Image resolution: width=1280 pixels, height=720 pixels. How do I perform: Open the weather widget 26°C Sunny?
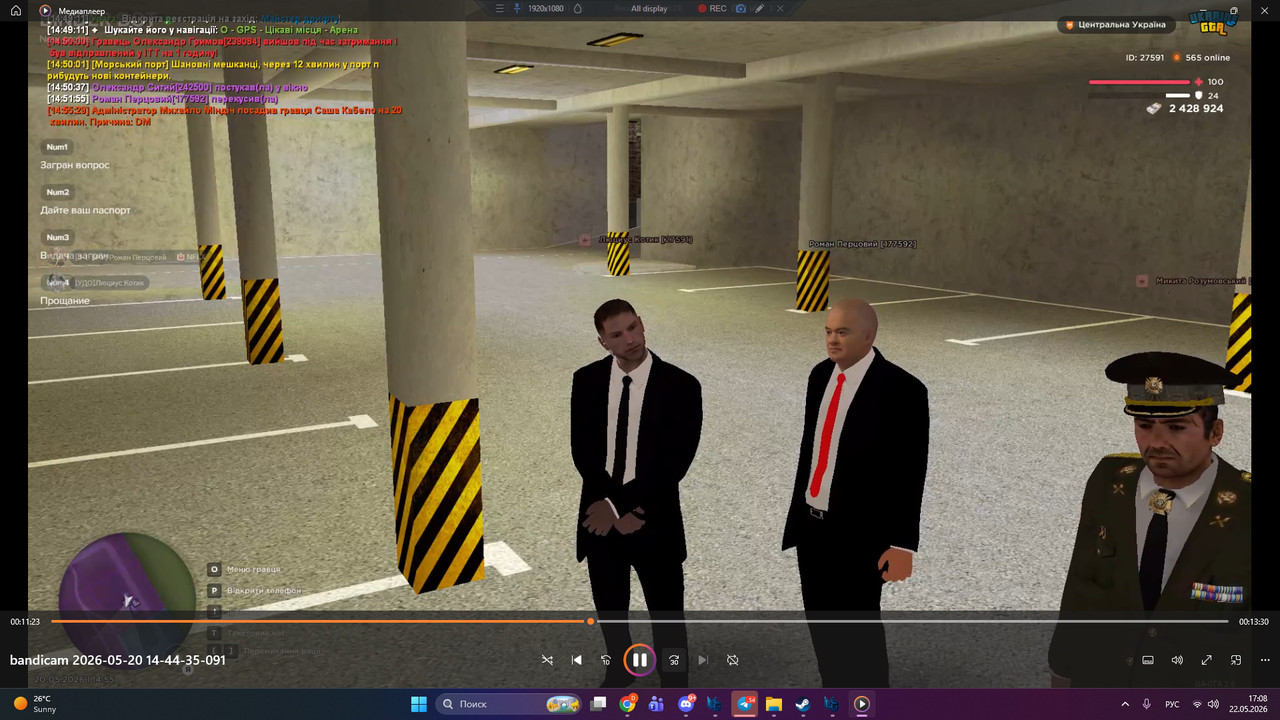point(36,704)
